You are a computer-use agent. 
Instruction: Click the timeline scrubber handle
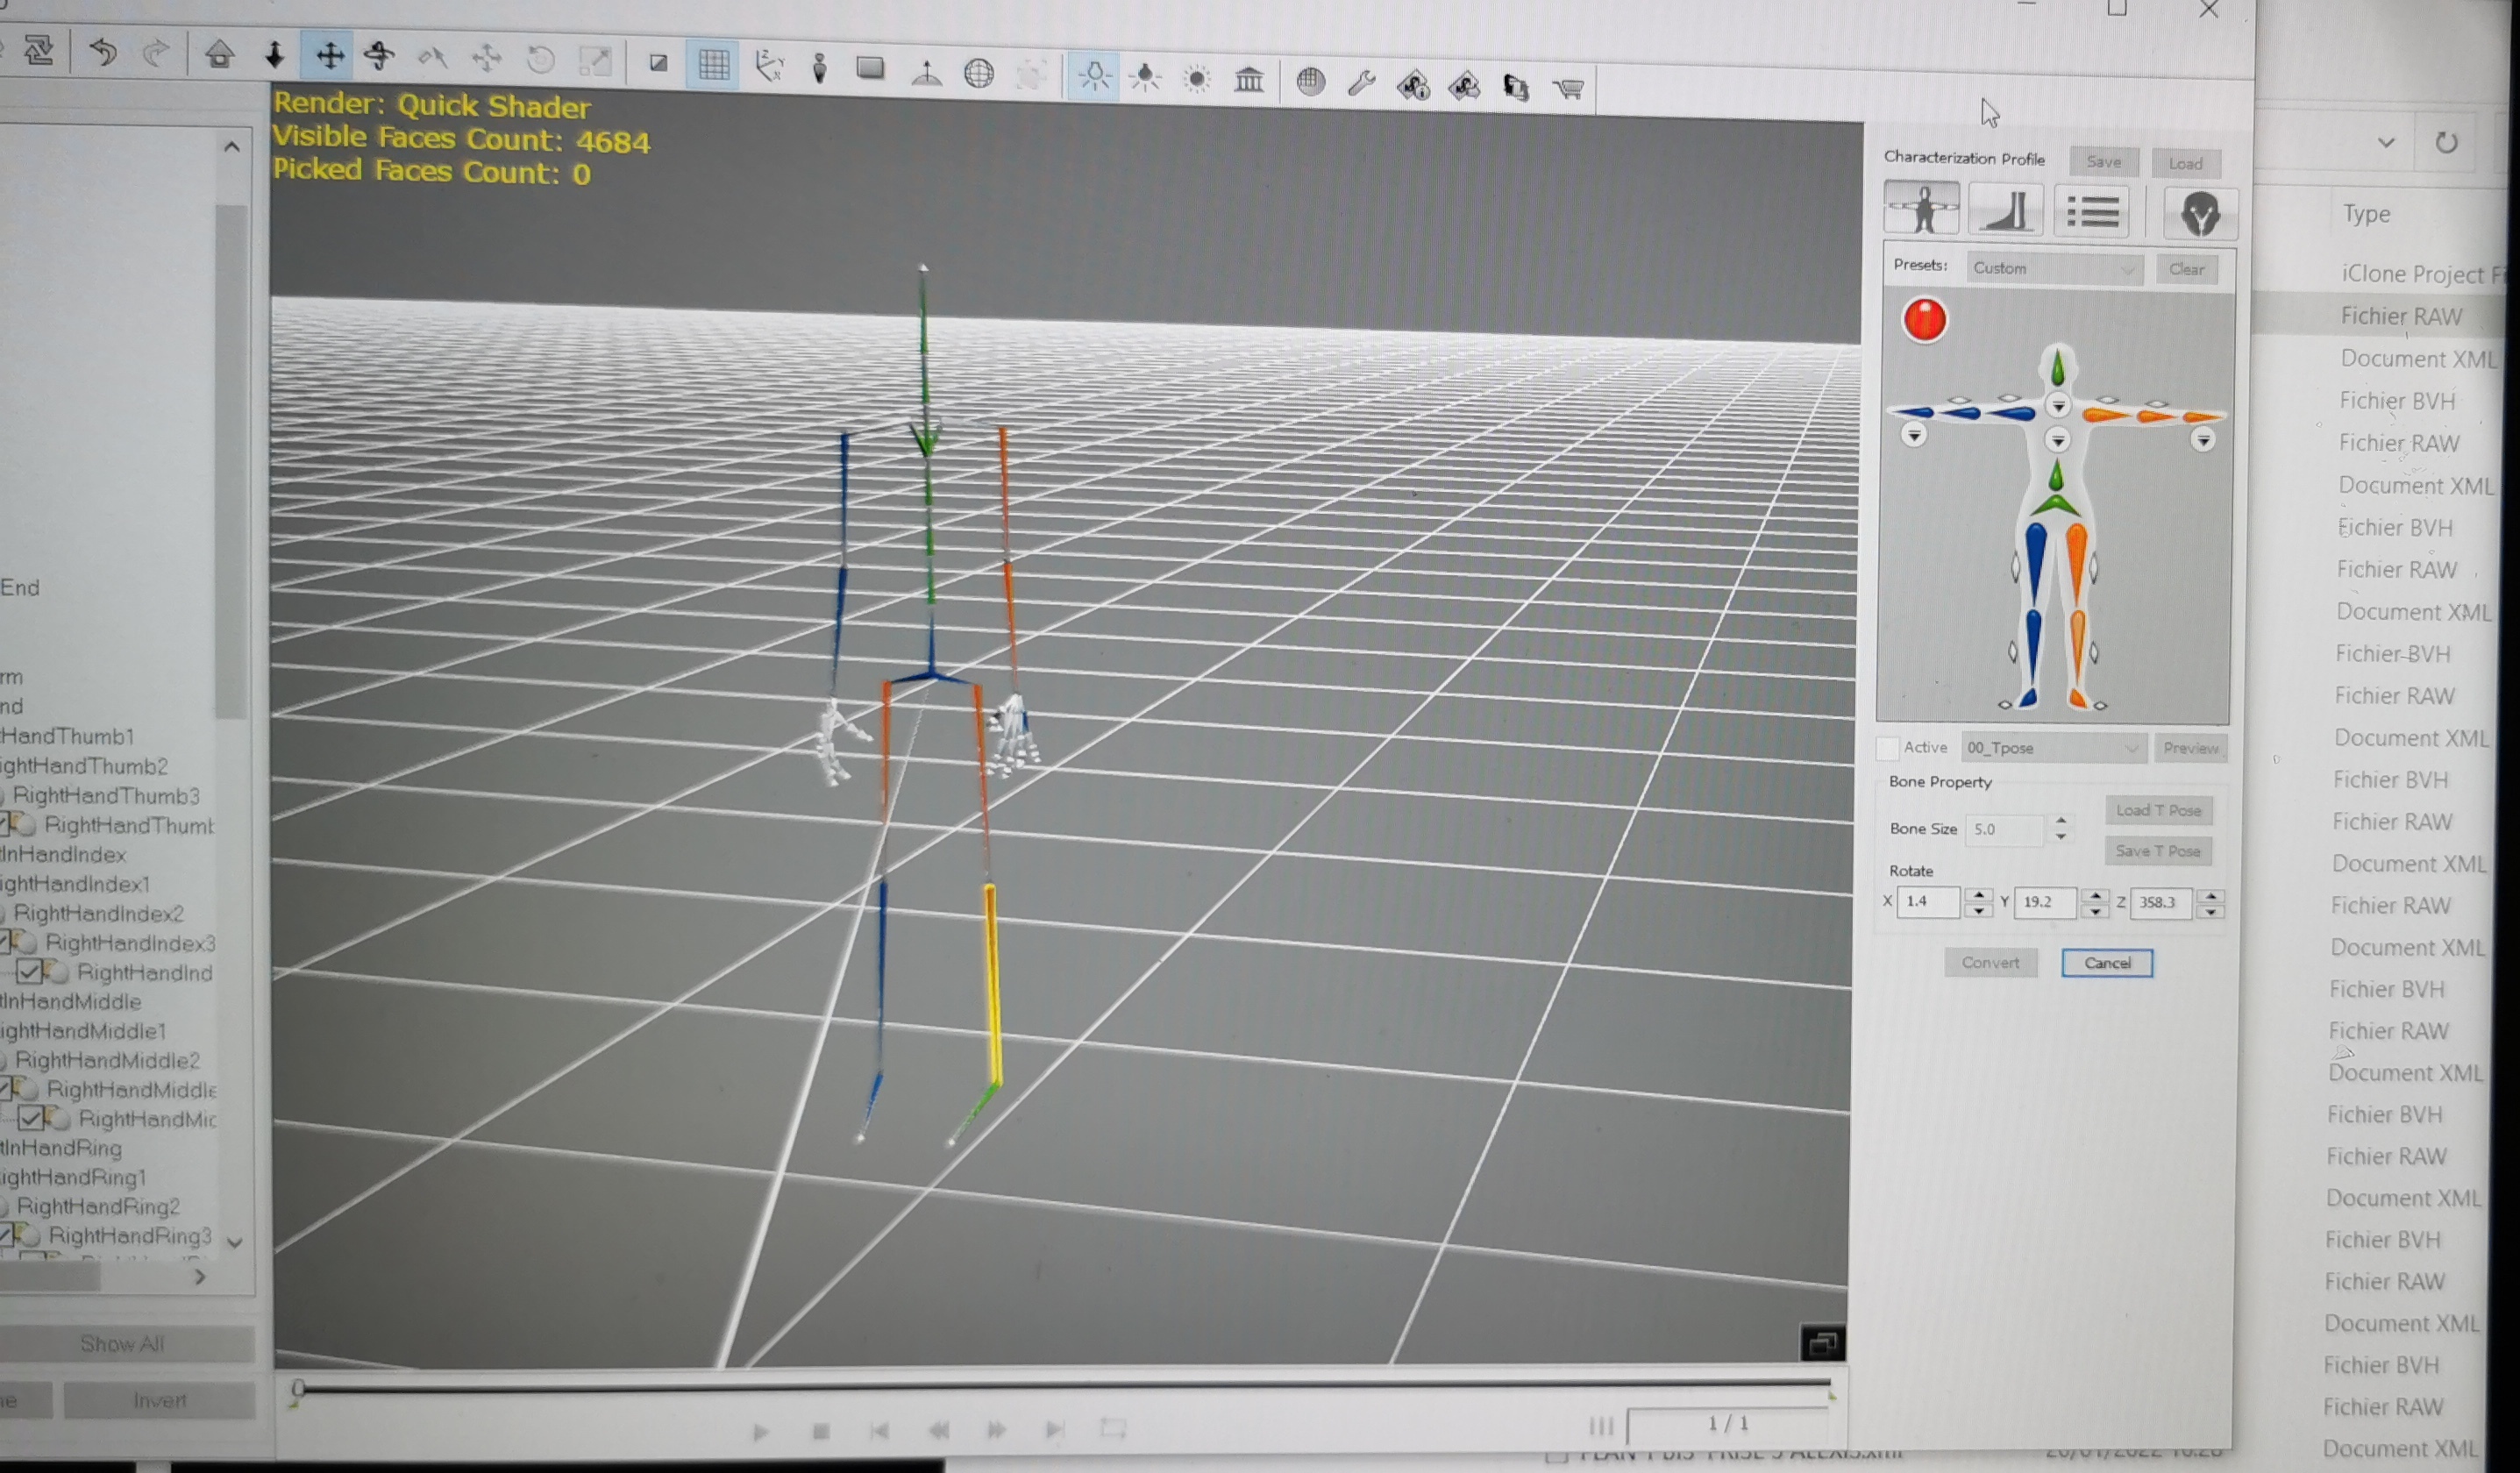coord(298,1388)
